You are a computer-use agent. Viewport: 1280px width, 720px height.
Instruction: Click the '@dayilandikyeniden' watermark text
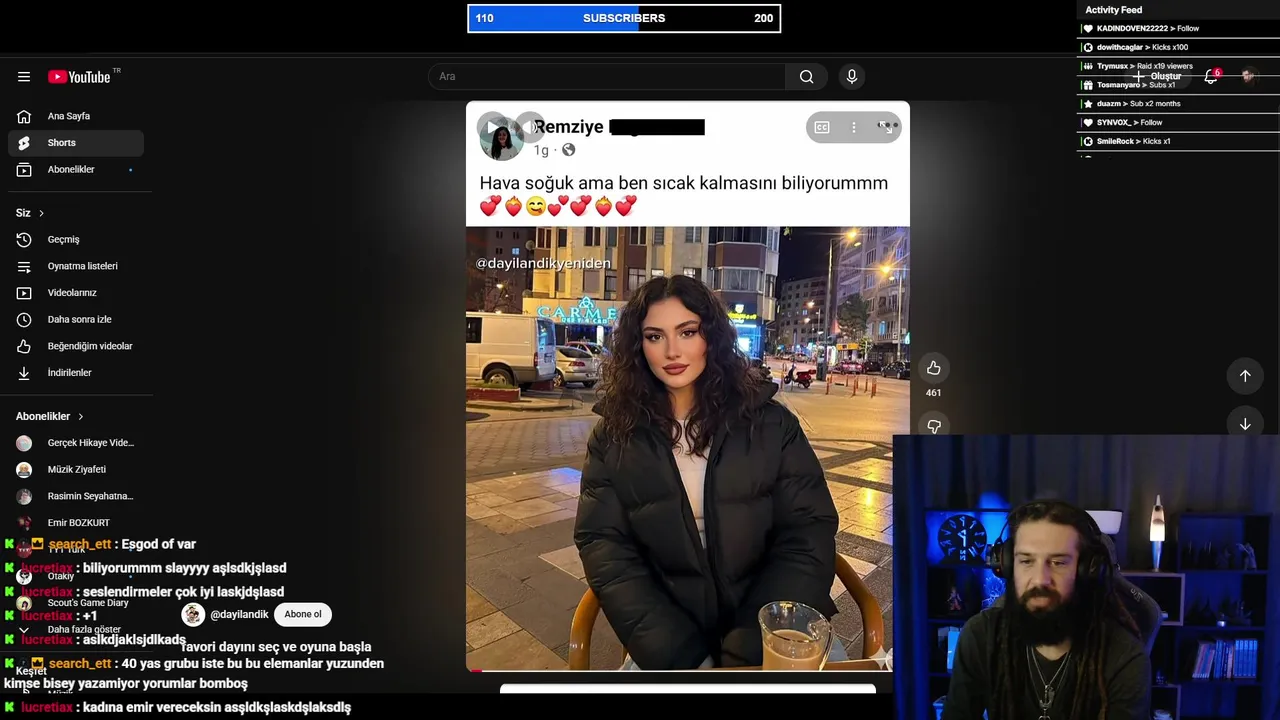tap(543, 263)
